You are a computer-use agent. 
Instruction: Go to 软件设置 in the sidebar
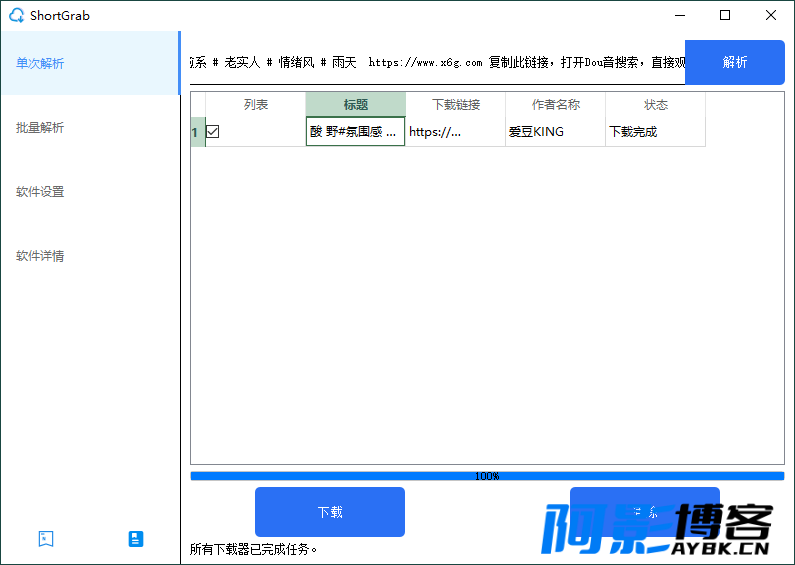click(x=40, y=191)
